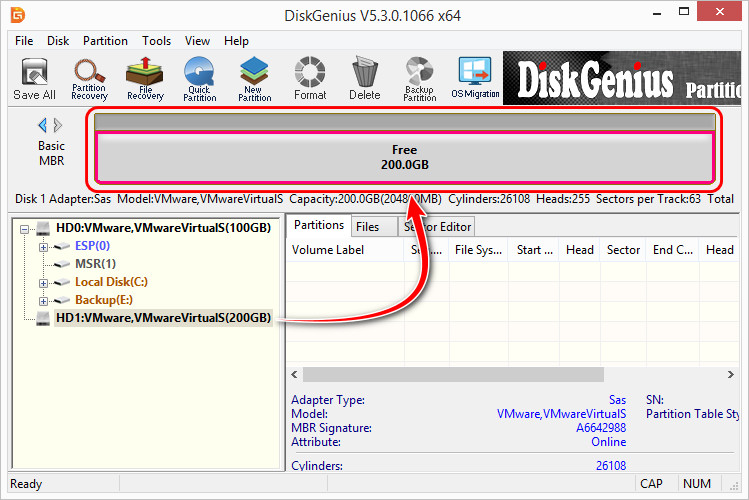Open the Disk menu
This screenshot has width=749, height=500.
58,41
